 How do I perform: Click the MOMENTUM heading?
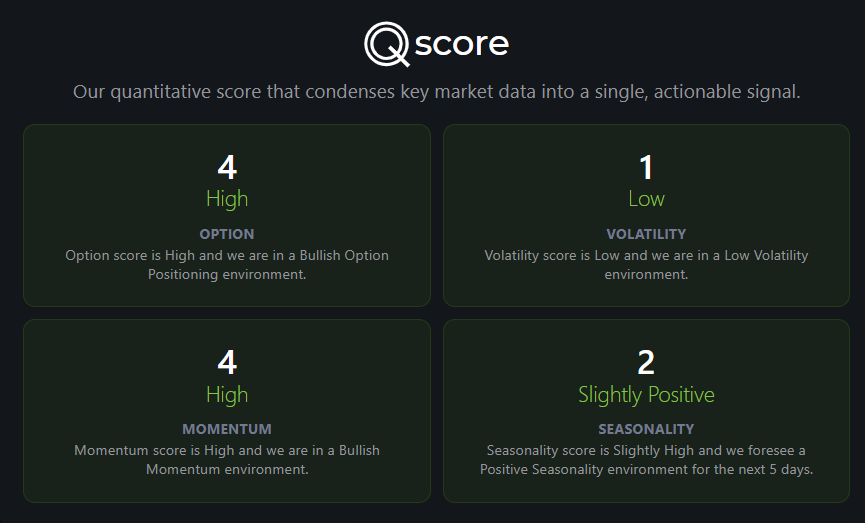(x=227, y=429)
